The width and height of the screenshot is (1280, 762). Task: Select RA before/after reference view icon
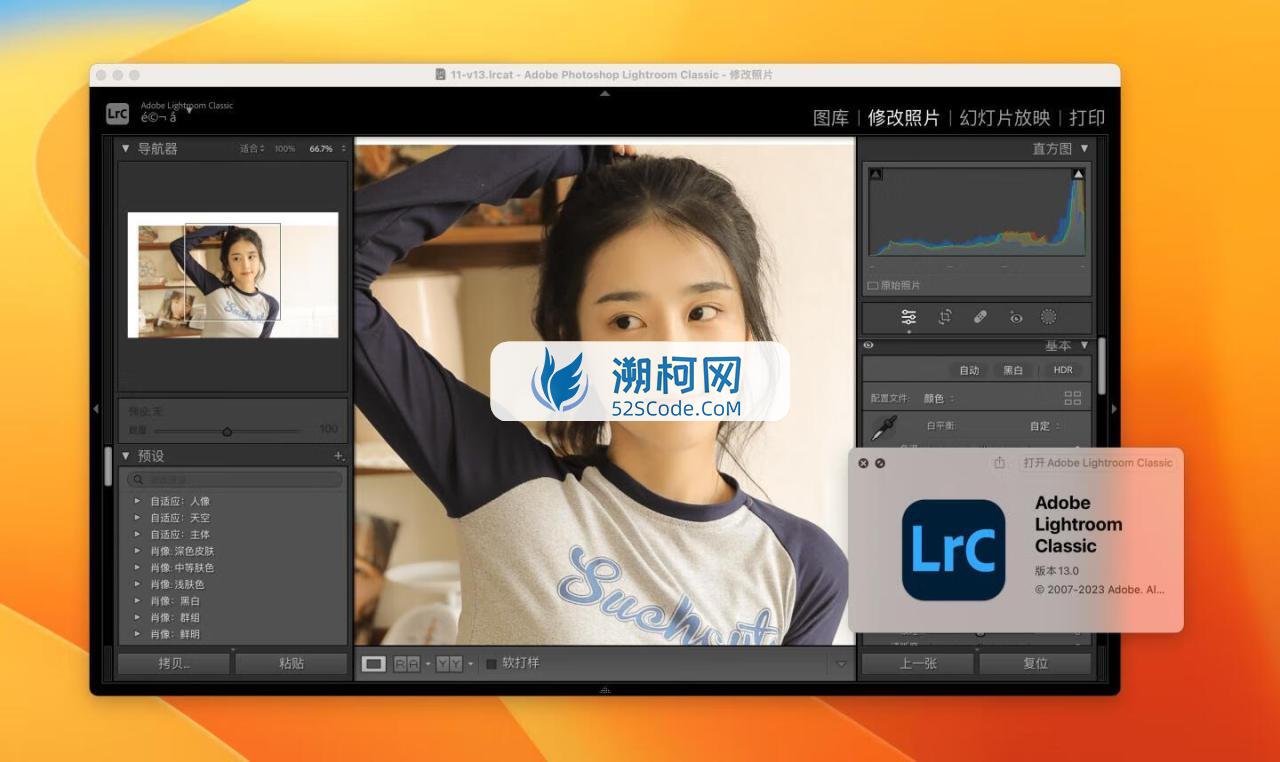point(406,664)
